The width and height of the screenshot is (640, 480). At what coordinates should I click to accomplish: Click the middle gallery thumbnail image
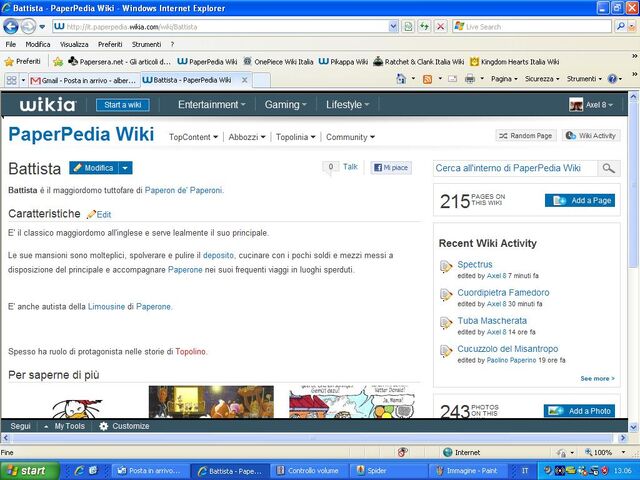coord(211,402)
